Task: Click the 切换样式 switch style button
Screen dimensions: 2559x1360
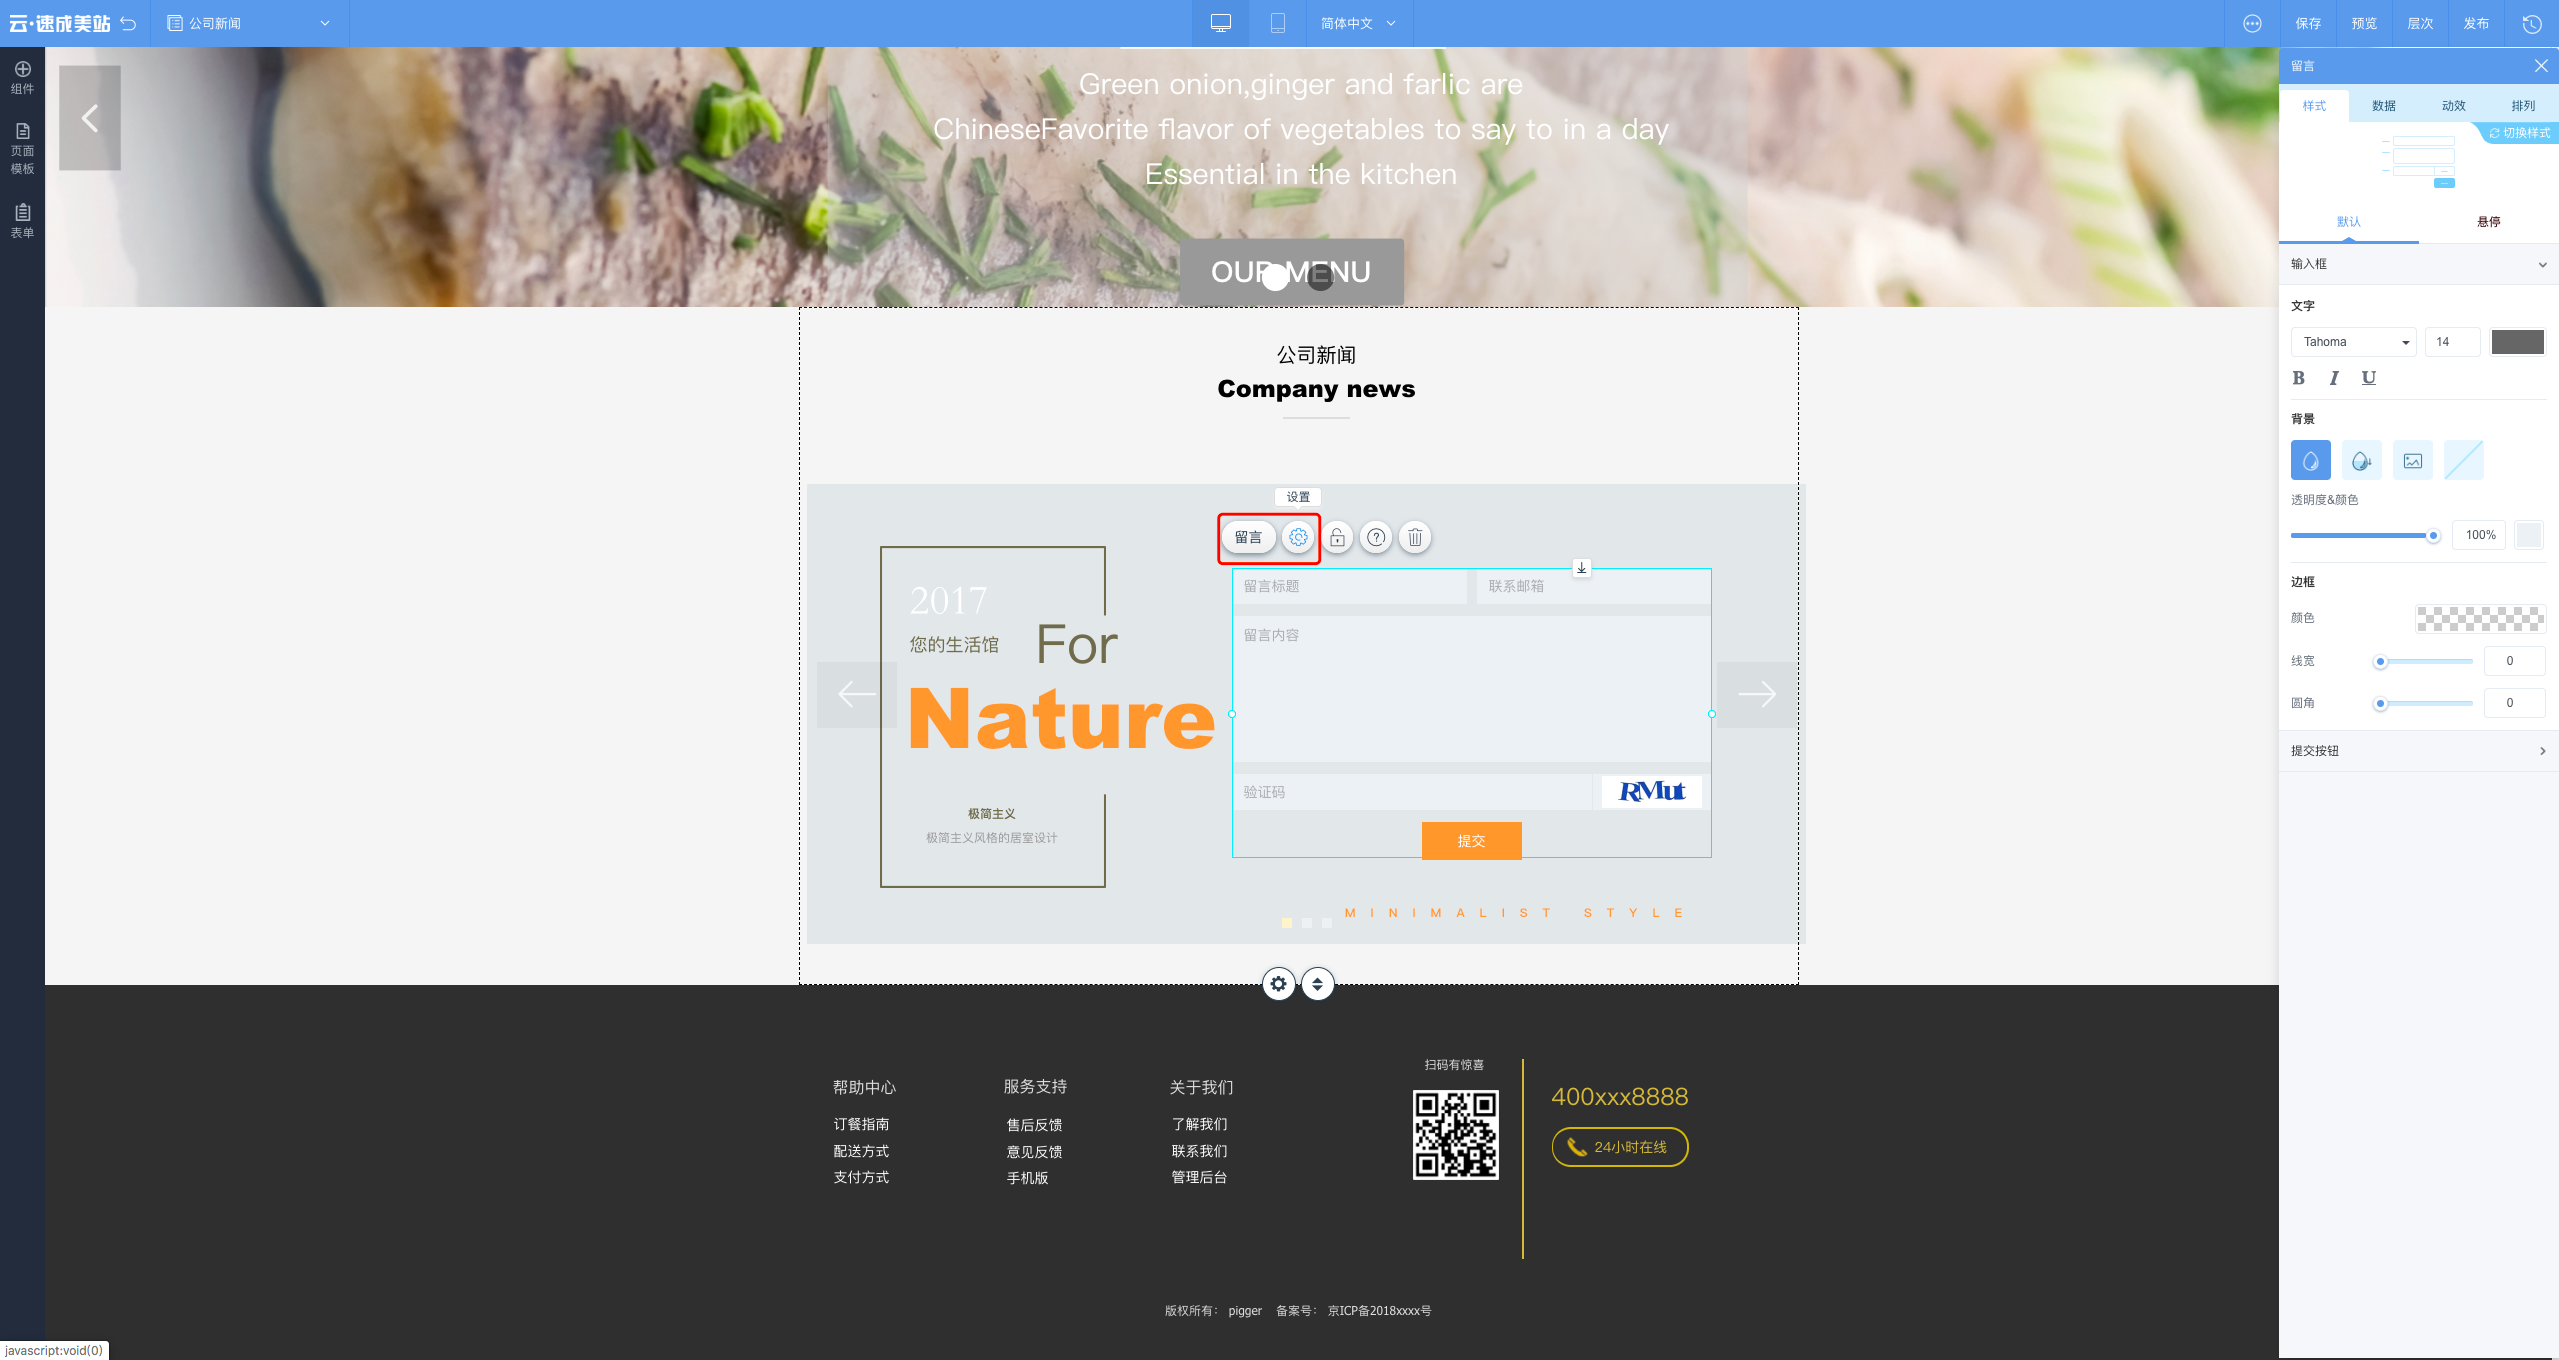Action: (x=2519, y=133)
